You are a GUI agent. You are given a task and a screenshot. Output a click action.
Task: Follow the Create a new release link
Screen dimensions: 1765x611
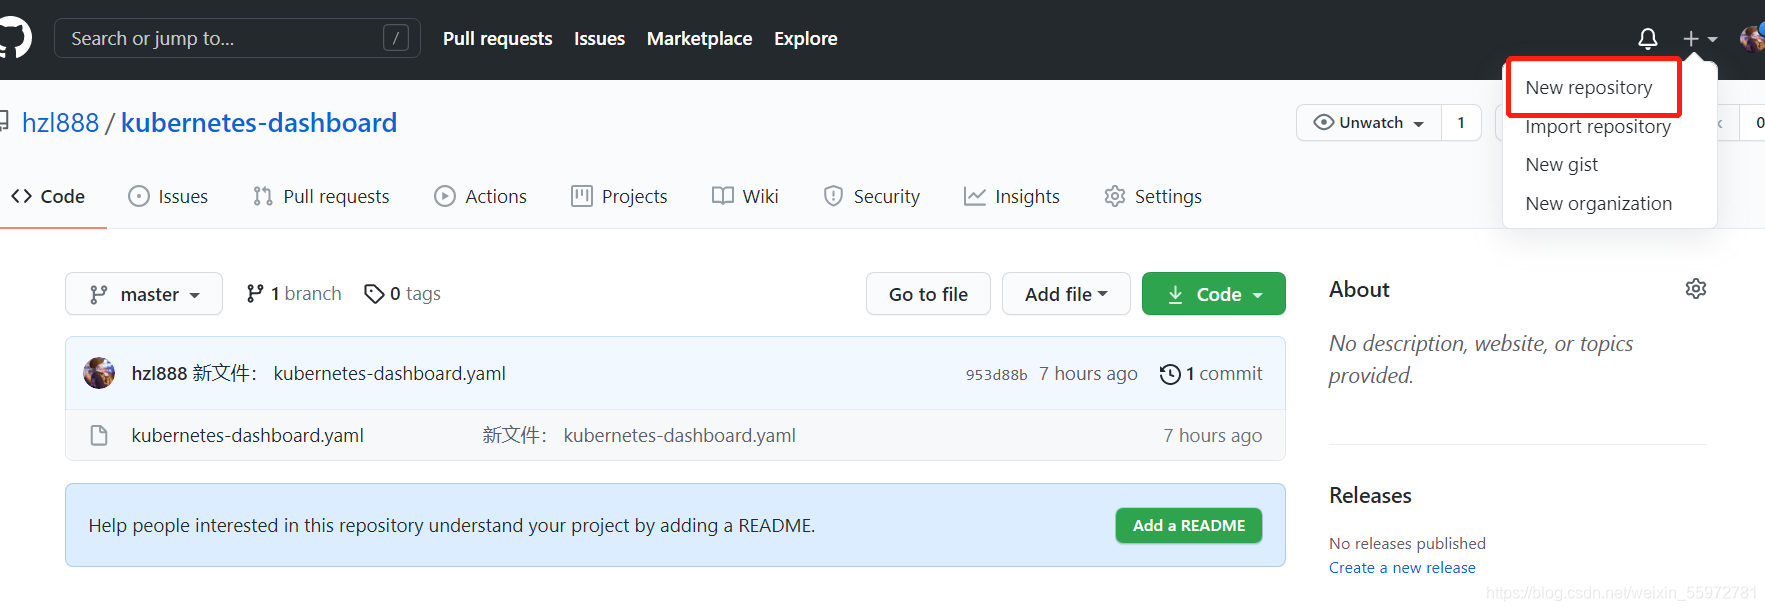pos(1402,567)
